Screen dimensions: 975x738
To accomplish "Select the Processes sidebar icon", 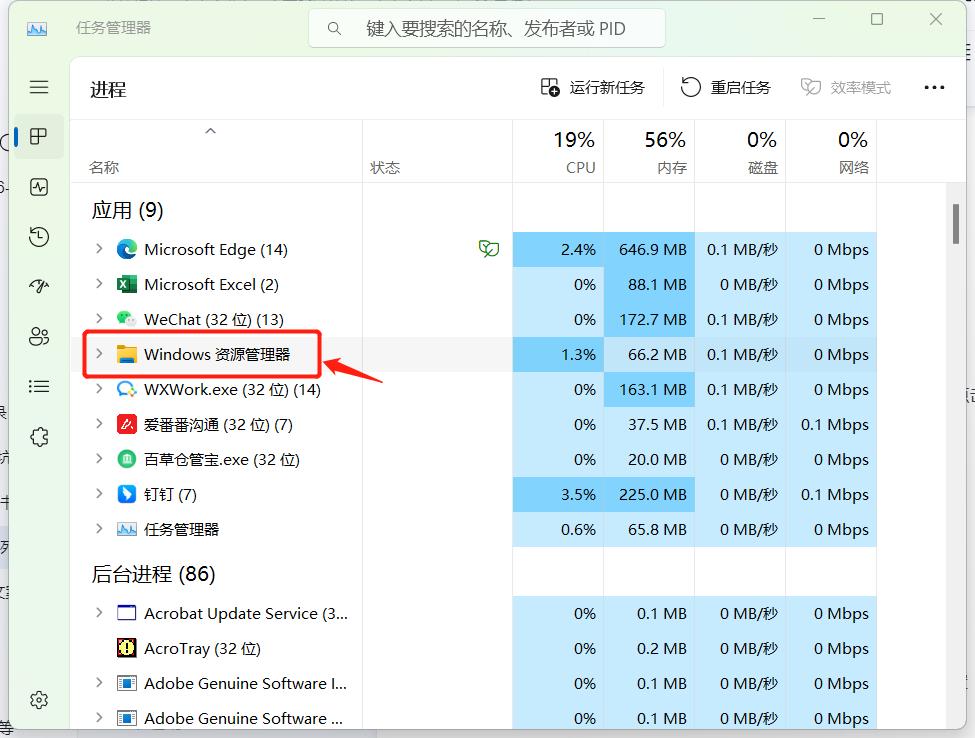I will [39, 136].
